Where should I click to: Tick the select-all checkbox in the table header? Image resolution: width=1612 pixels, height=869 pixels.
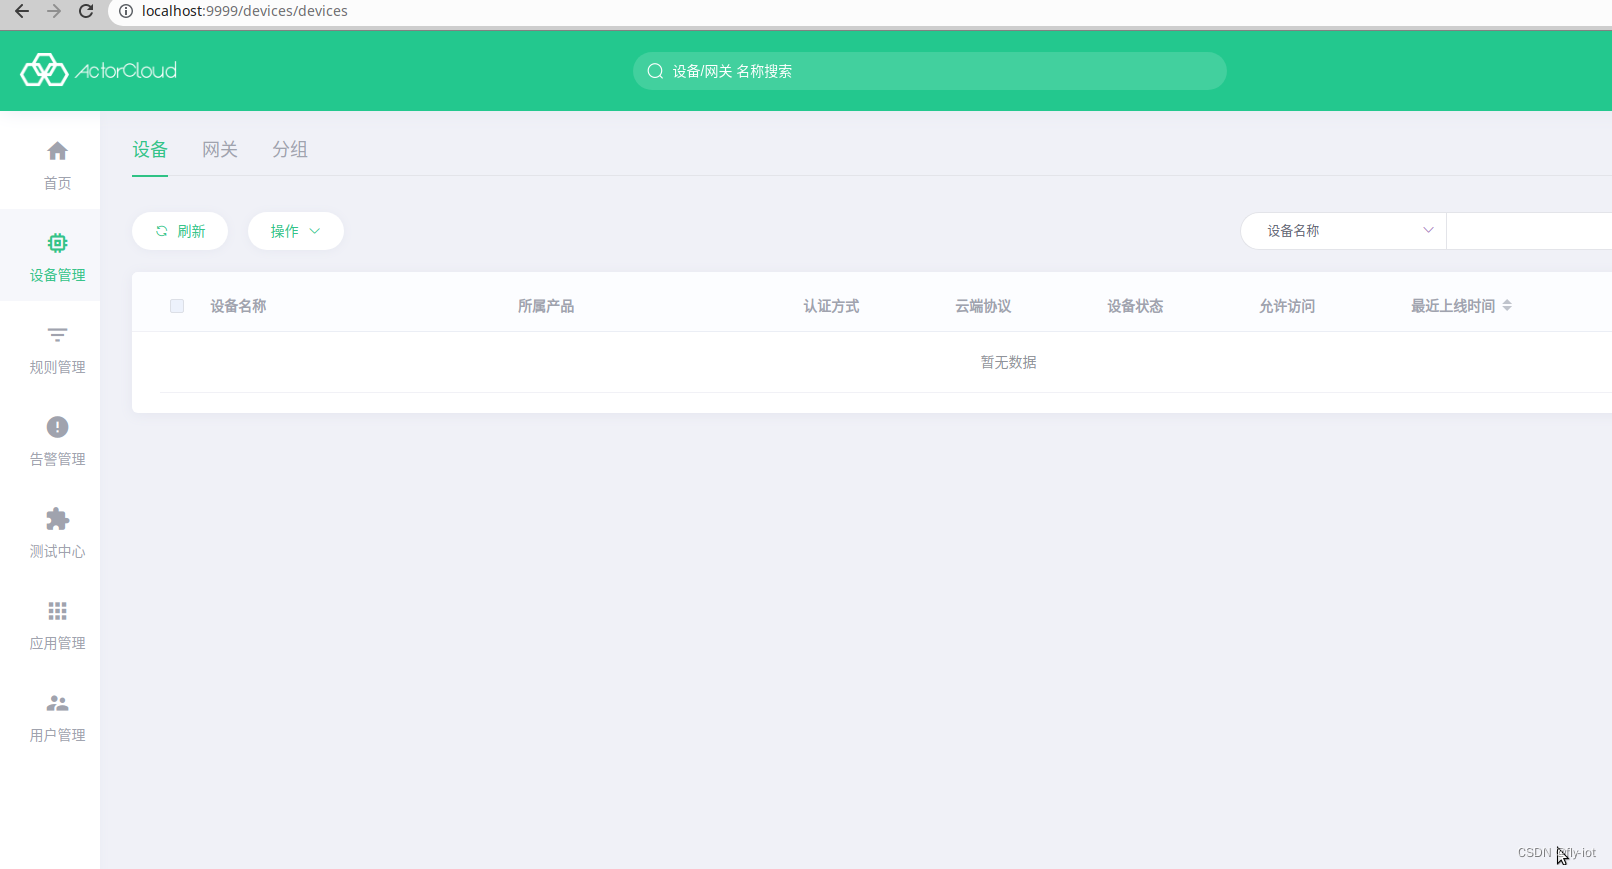tap(177, 306)
